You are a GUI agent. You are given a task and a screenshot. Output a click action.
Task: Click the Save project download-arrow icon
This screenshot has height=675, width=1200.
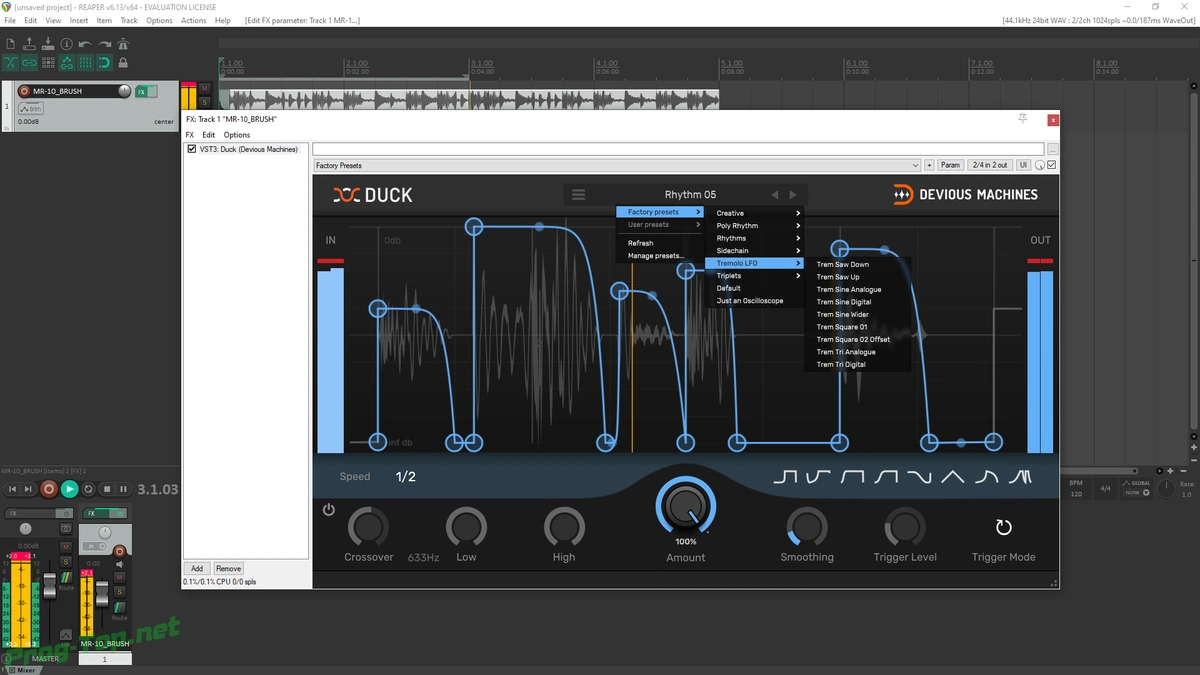(x=48, y=44)
